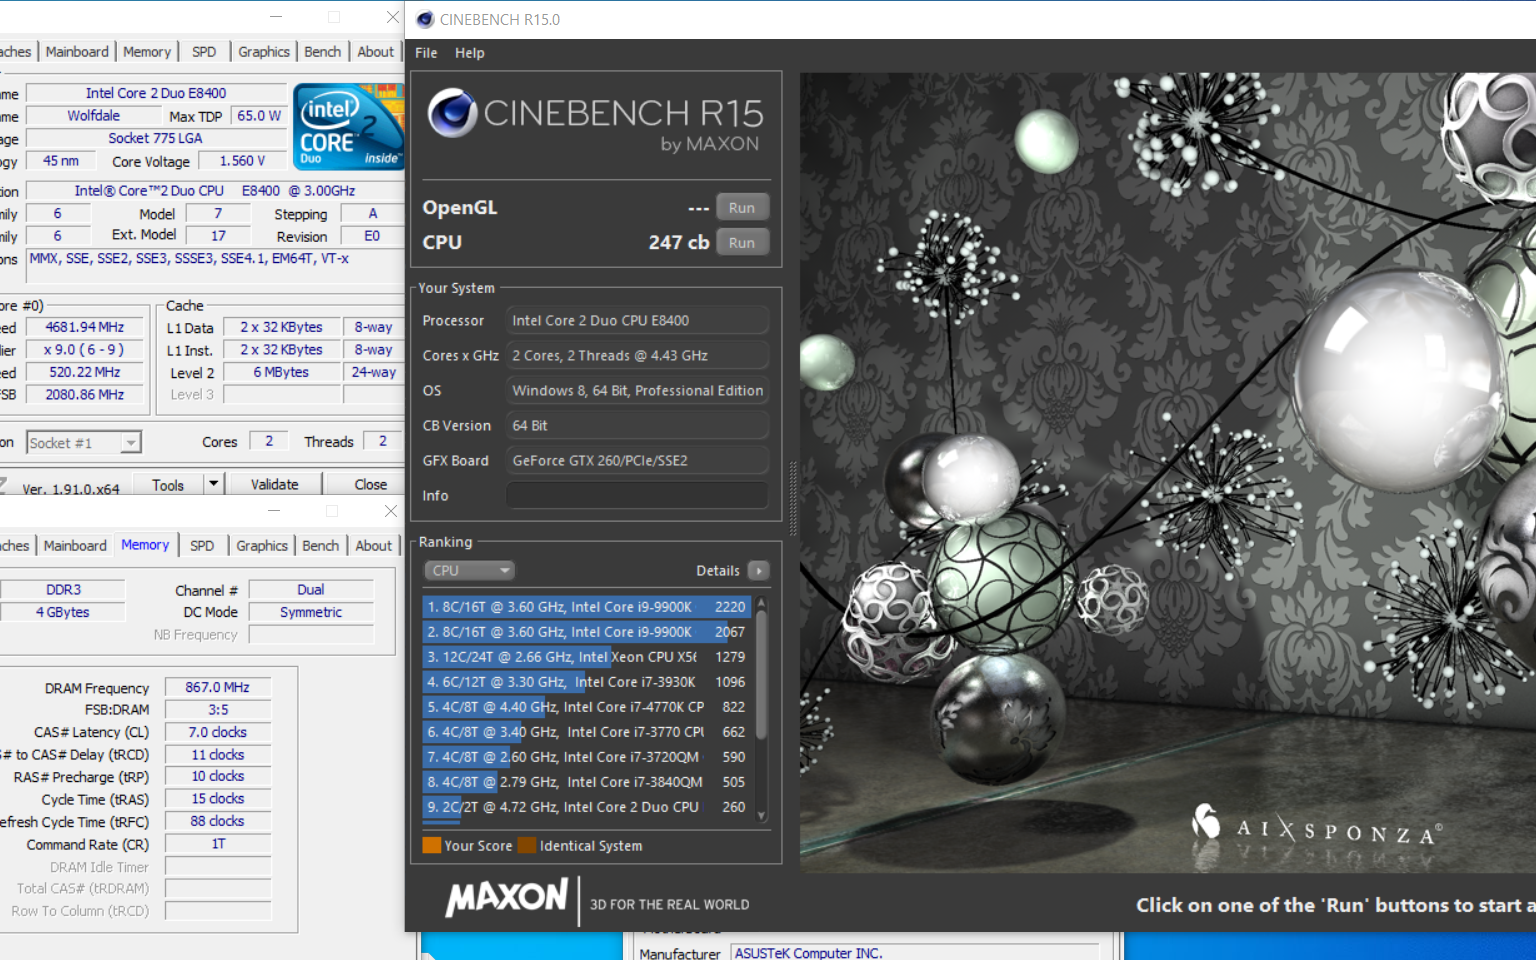This screenshot has width=1536, height=960.
Task: Switch to Bench tab in upper CPU-Z
Action: (x=322, y=52)
